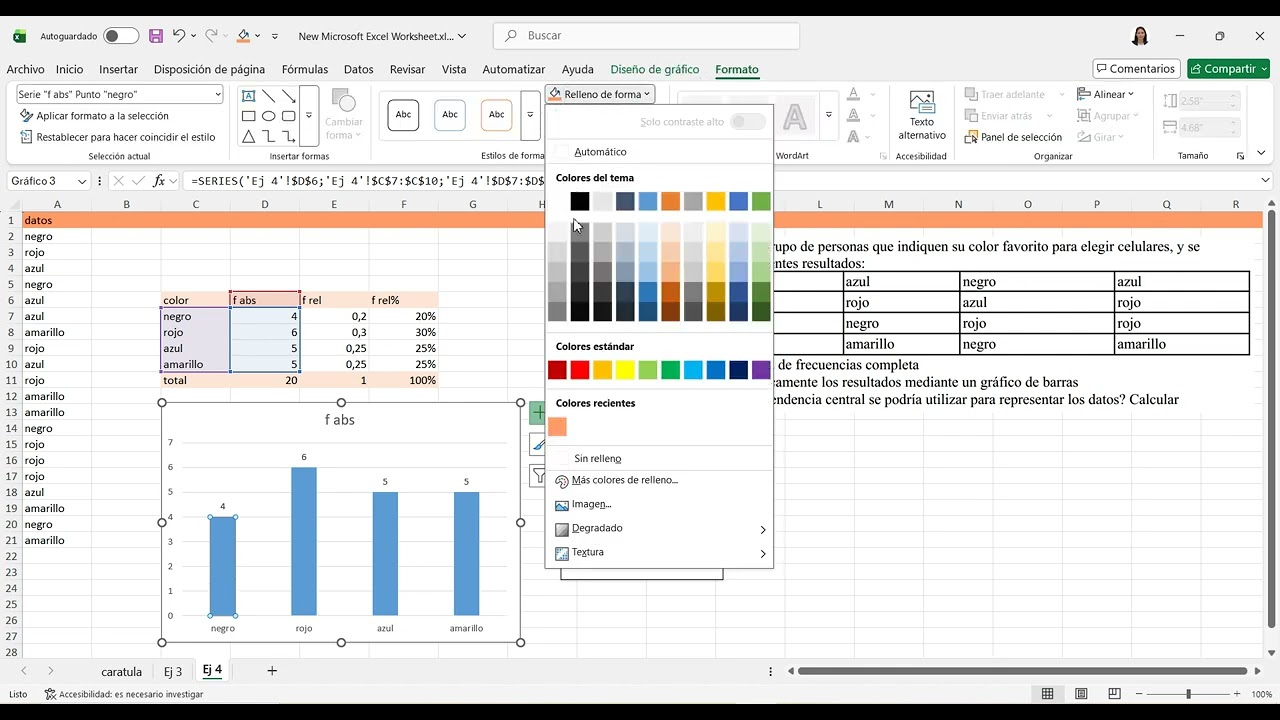This screenshot has width=1280, height=720.
Task: Click the Save icon in title bar
Action: click(156, 36)
